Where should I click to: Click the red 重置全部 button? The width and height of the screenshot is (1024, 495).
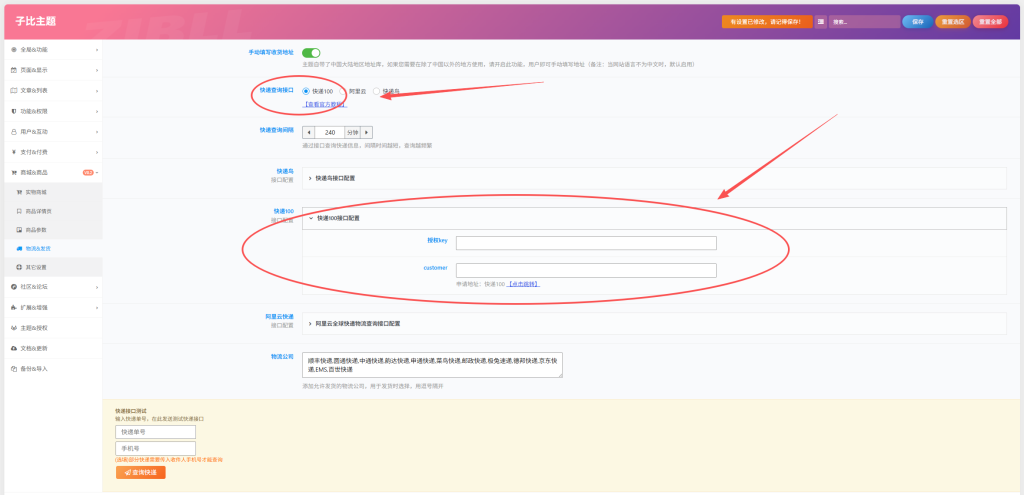990,22
